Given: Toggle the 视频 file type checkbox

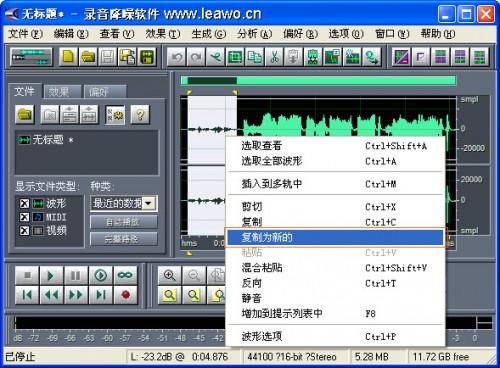Looking at the screenshot, I should pyautogui.click(x=24, y=231).
